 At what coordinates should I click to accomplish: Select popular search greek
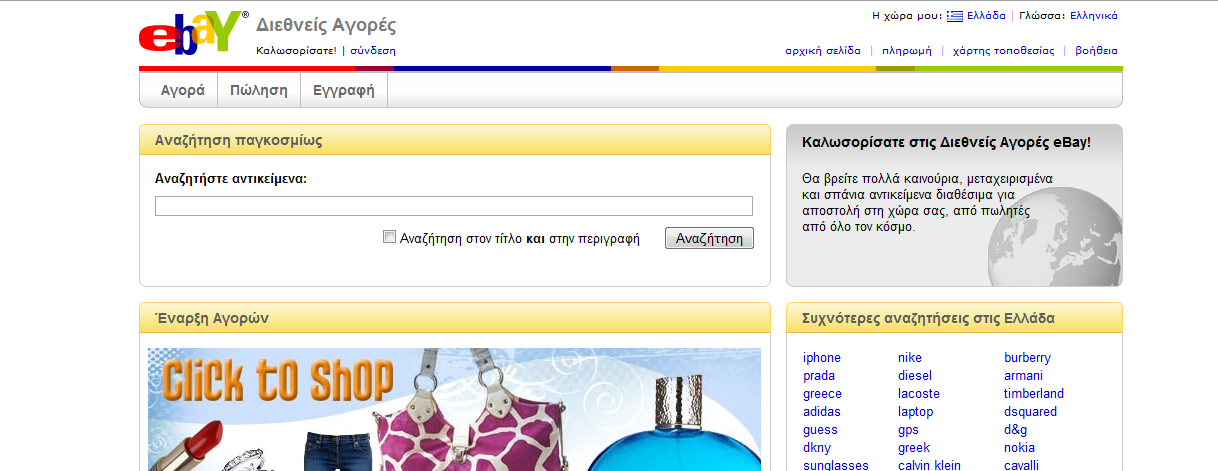tap(914, 448)
